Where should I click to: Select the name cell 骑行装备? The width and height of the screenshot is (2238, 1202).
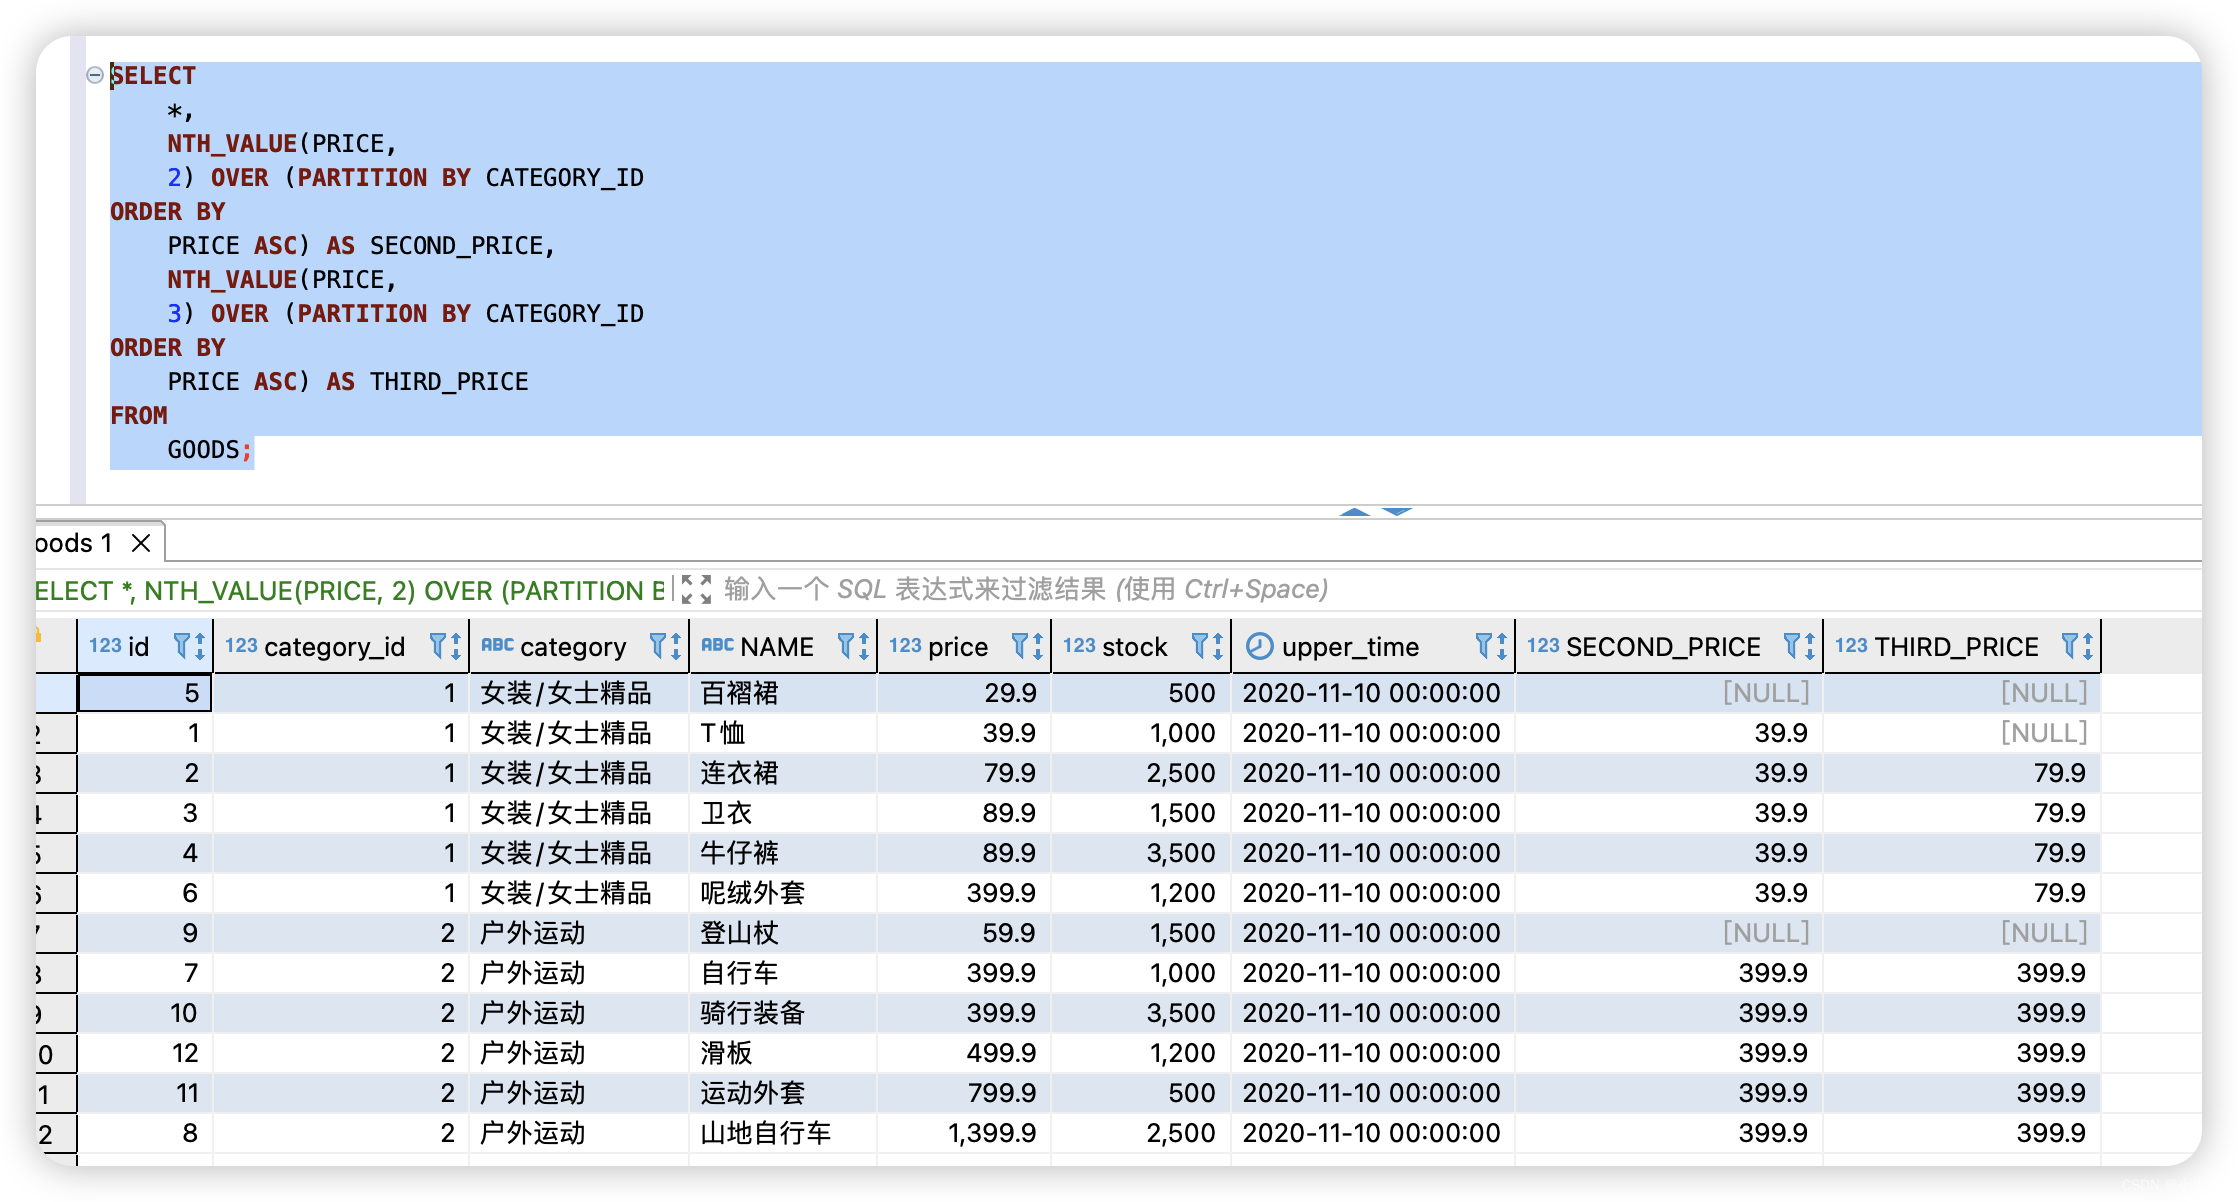(783, 1013)
